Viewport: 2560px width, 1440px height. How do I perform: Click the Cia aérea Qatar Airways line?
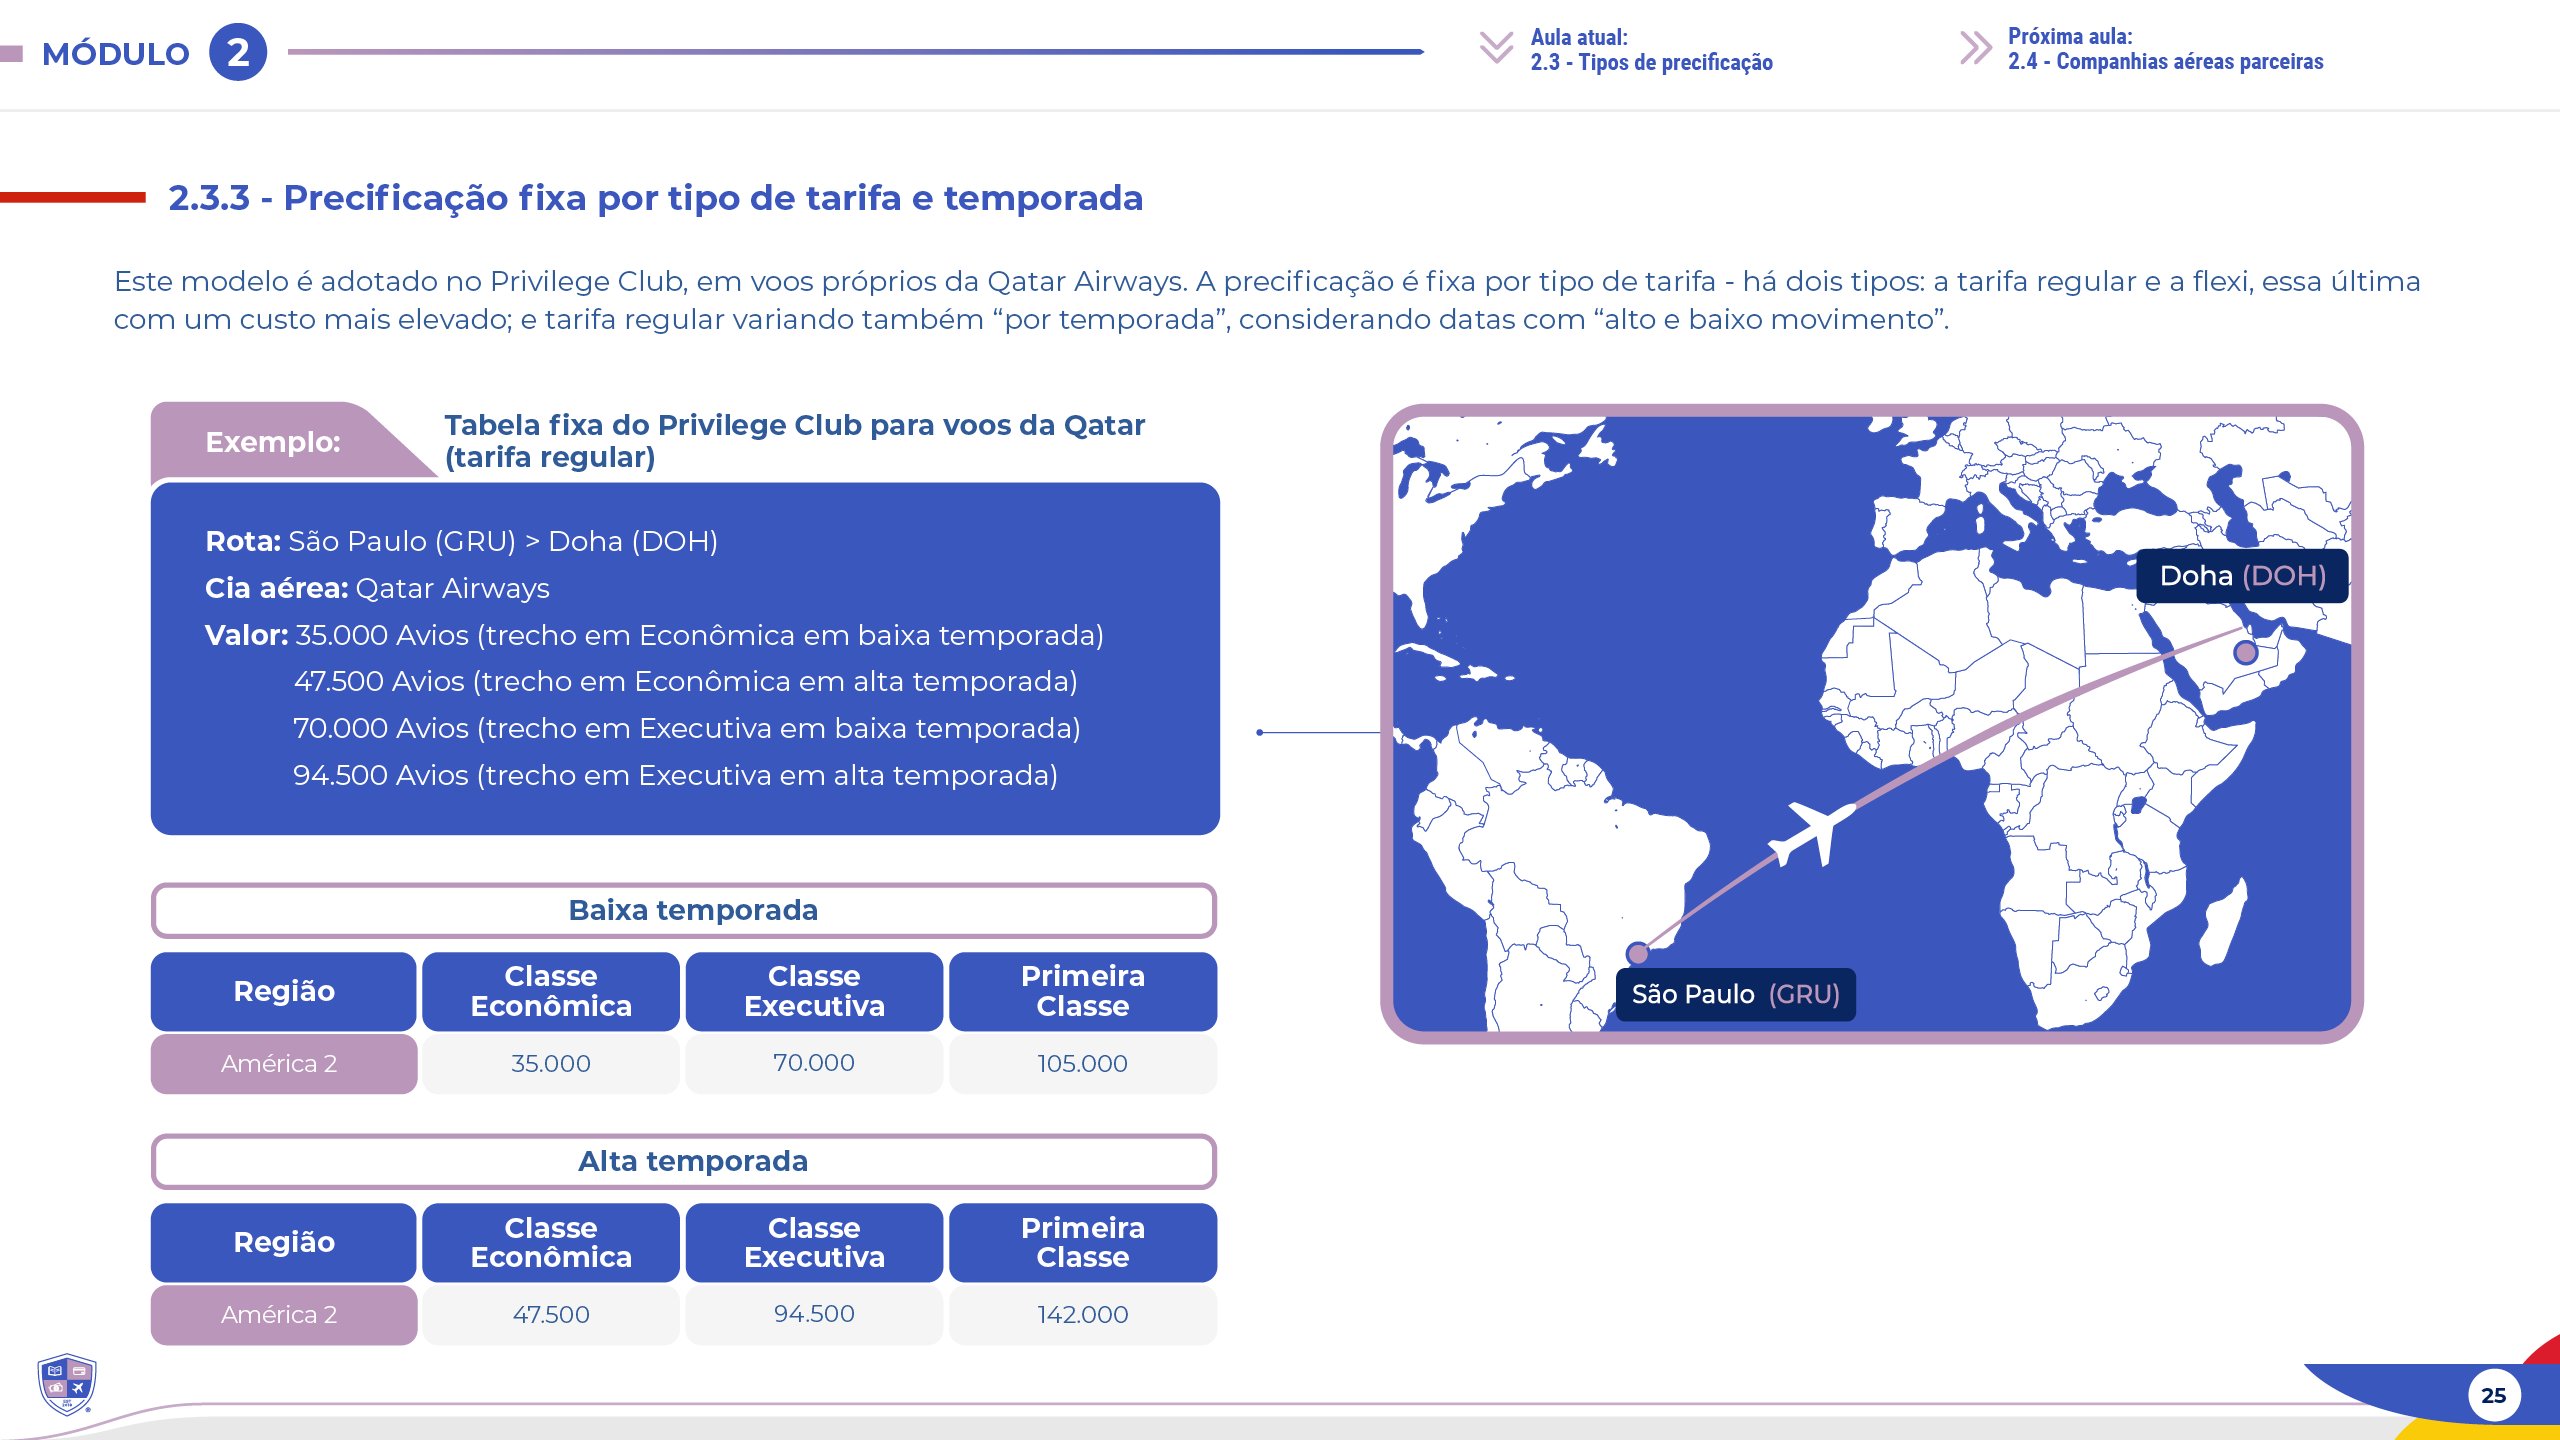[377, 588]
